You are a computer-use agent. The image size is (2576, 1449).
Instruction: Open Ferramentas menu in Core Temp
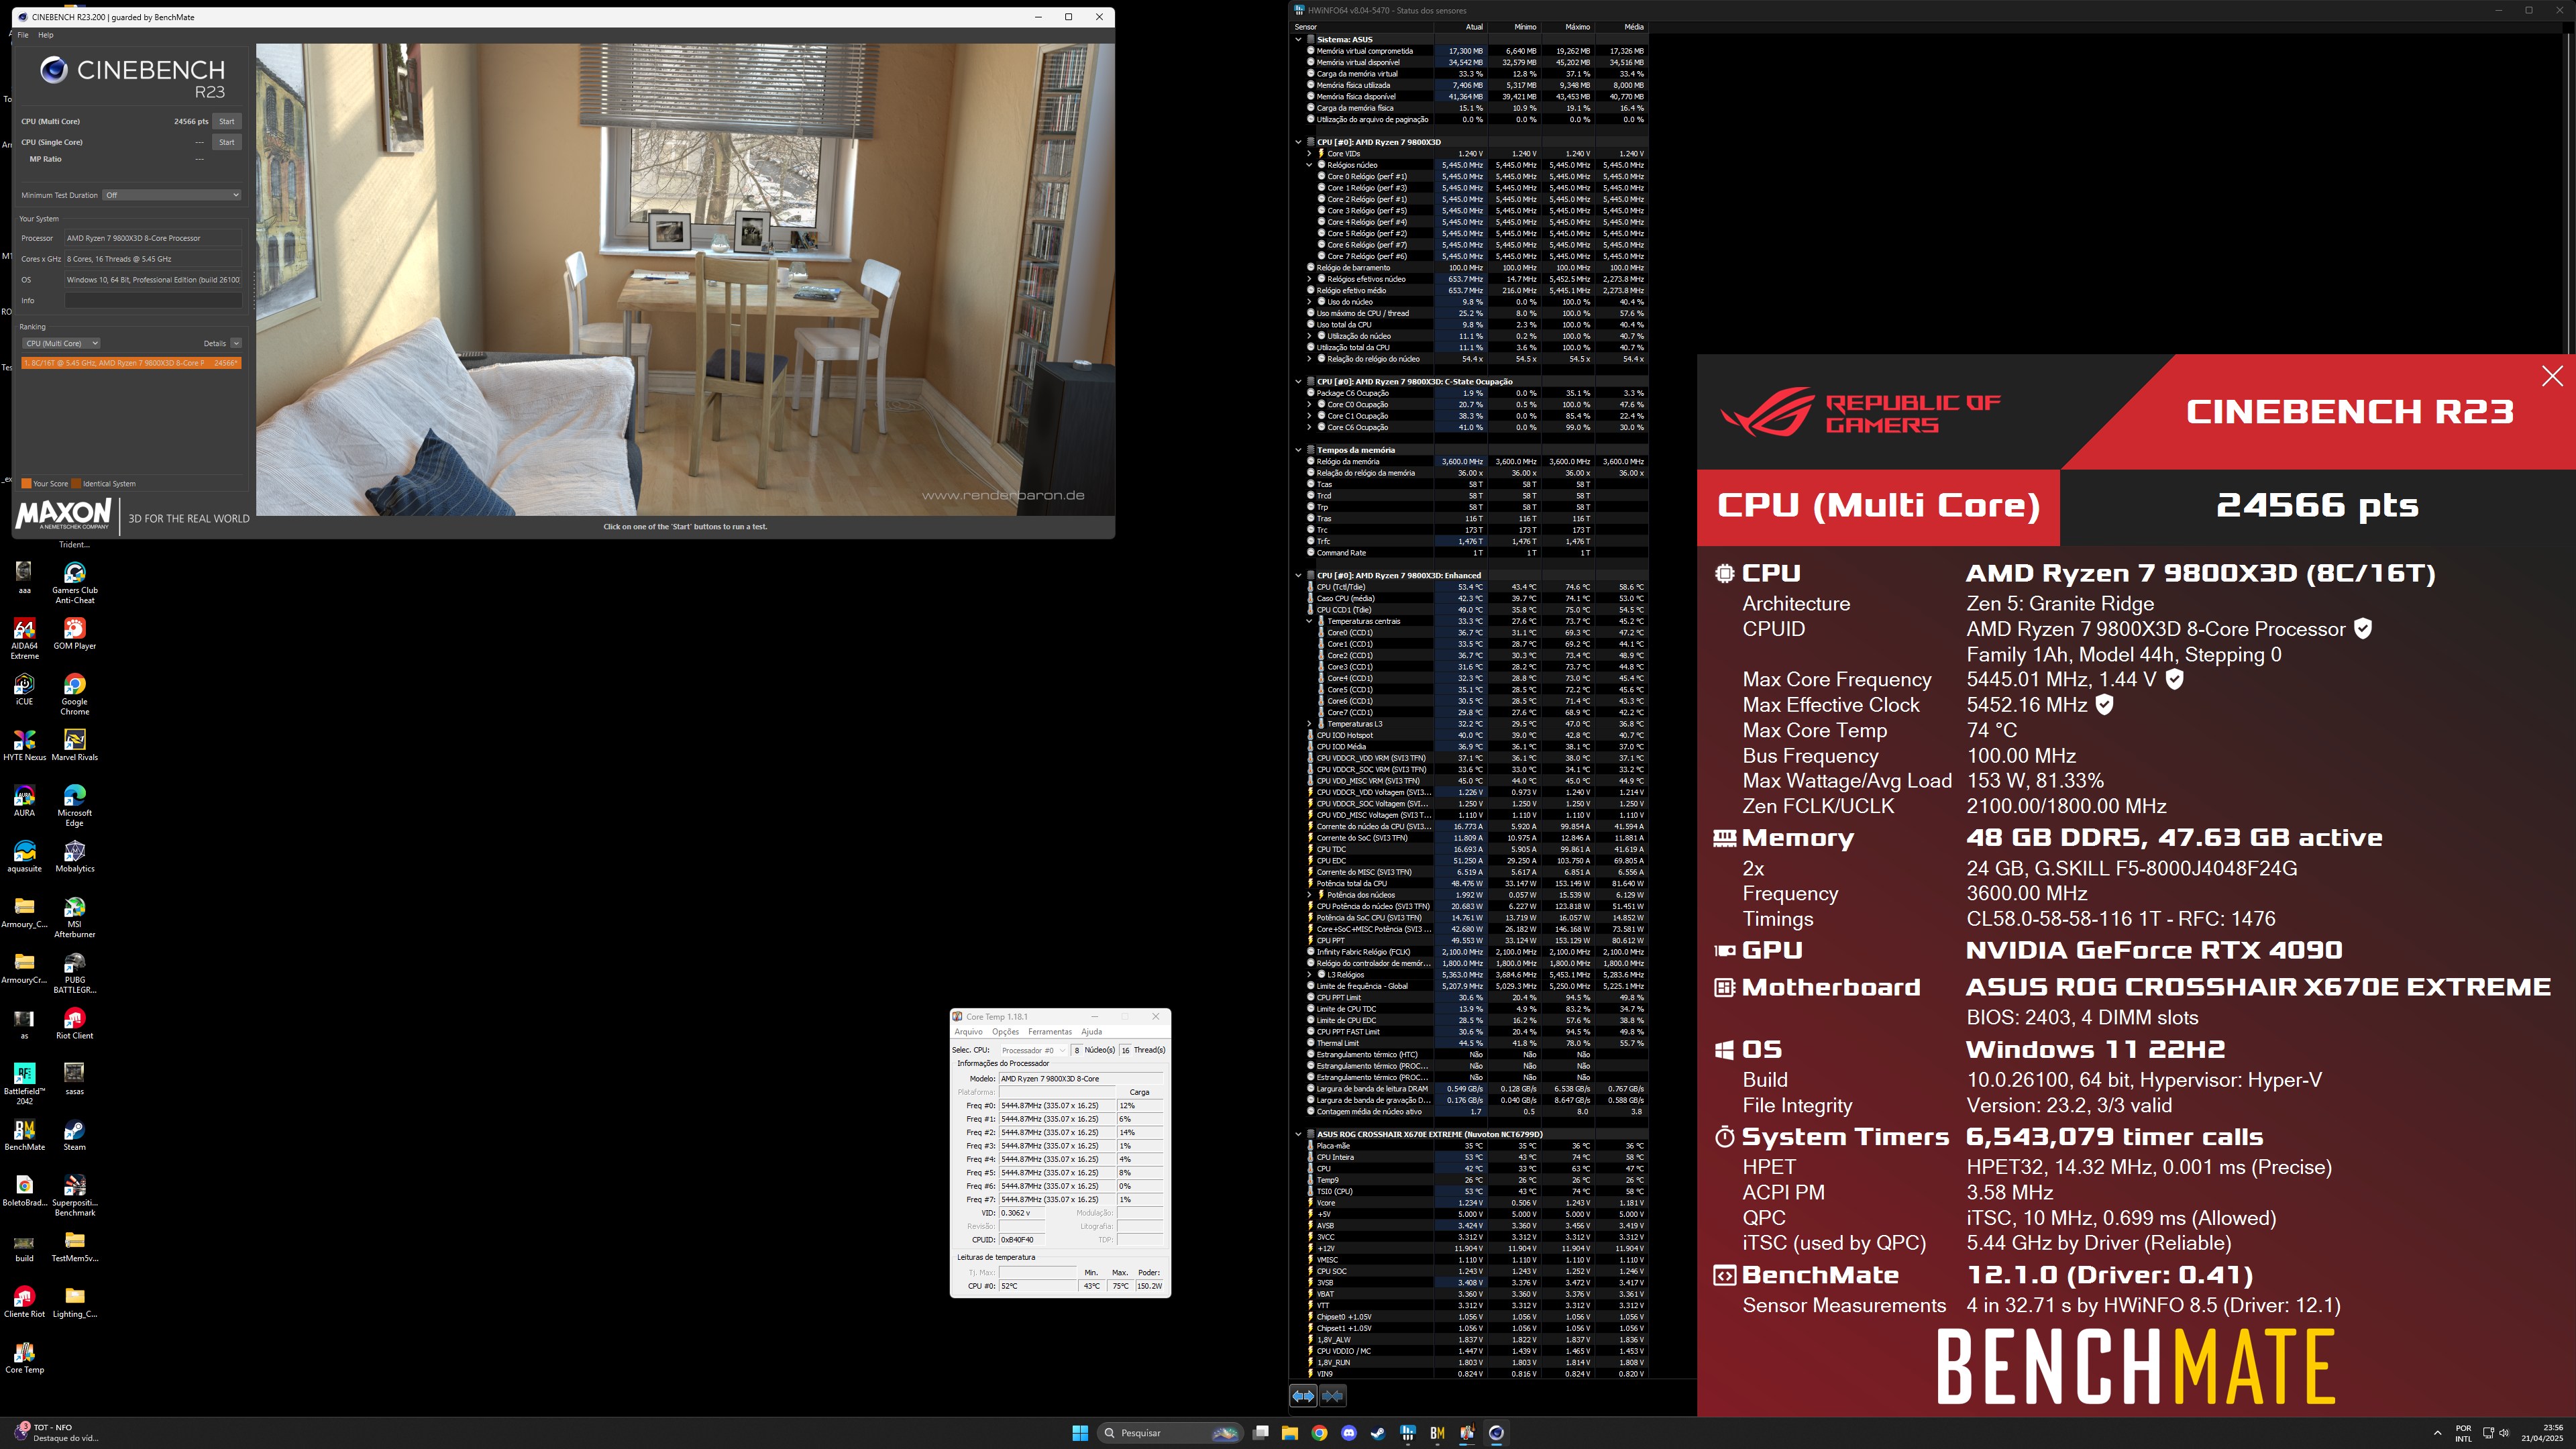[x=1050, y=1032]
